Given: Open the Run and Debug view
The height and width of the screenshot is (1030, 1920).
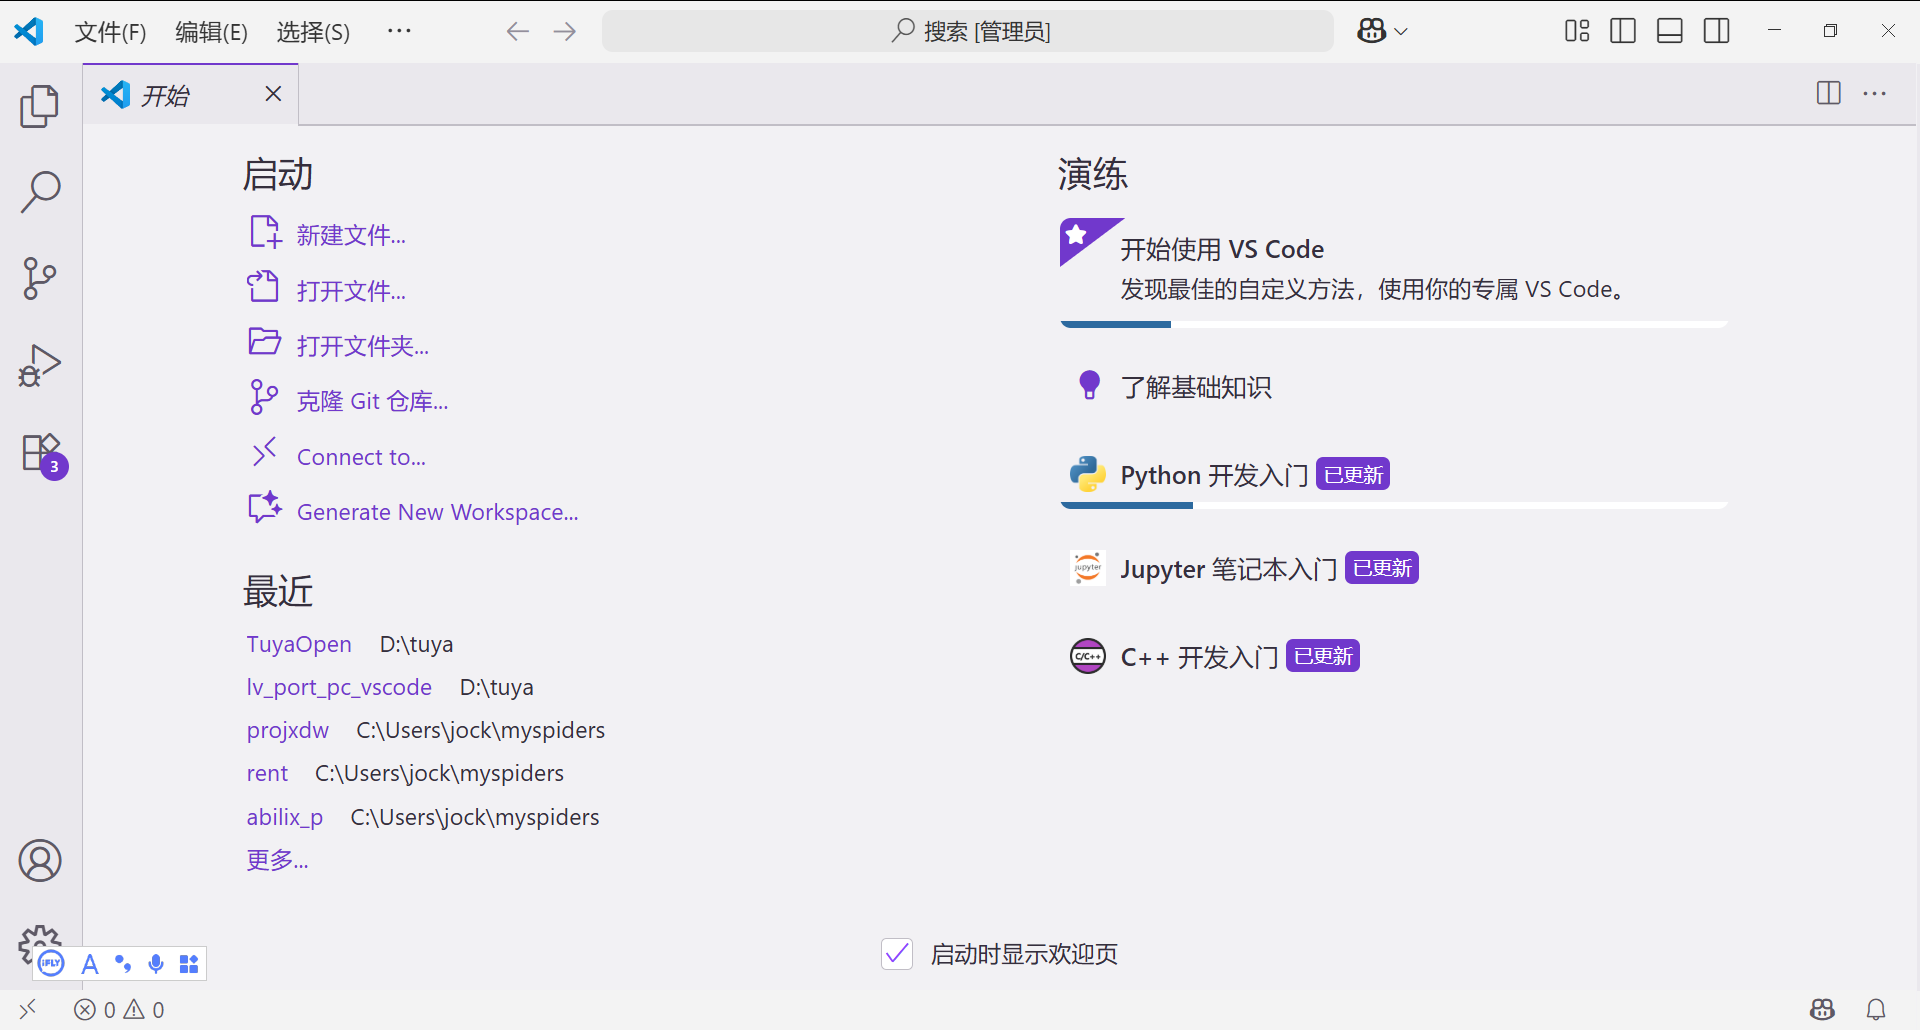Looking at the screenshot, I should click(40, 365).
